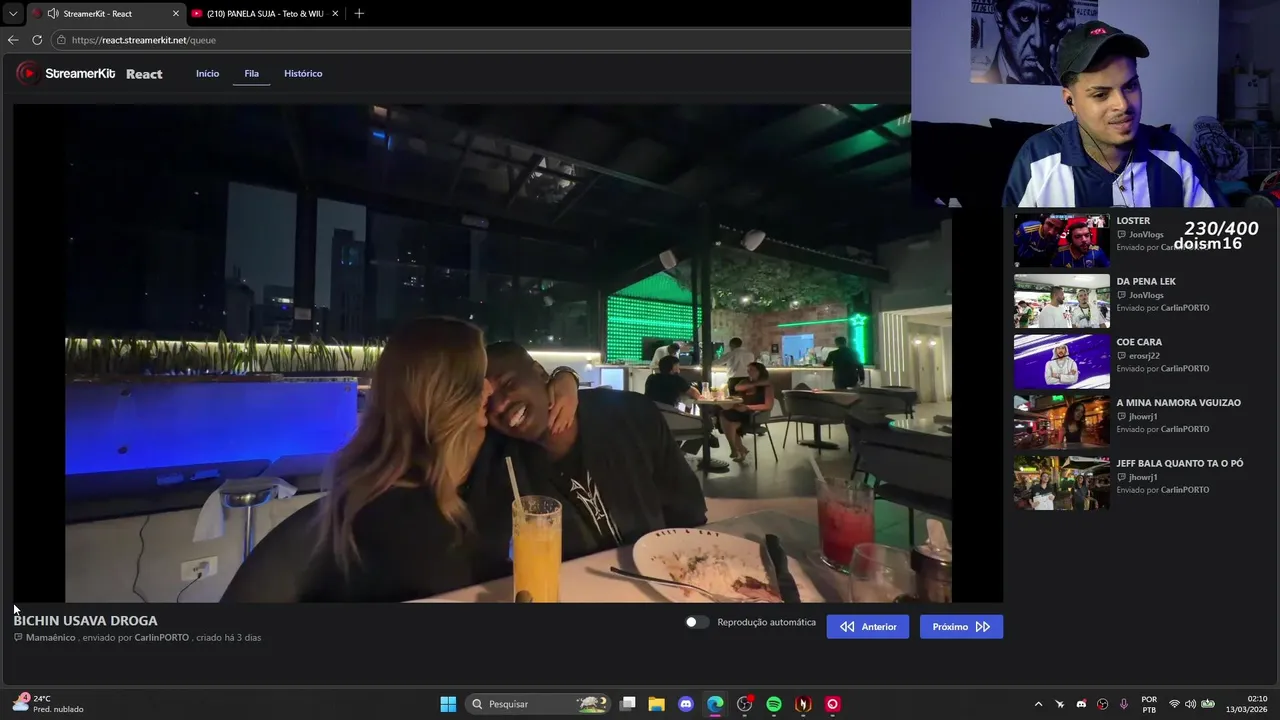The width and height of the screenshot is (1280, 720).
Task: Open the DA PENA LEK thumbnail
Action: pos(1062,301)
